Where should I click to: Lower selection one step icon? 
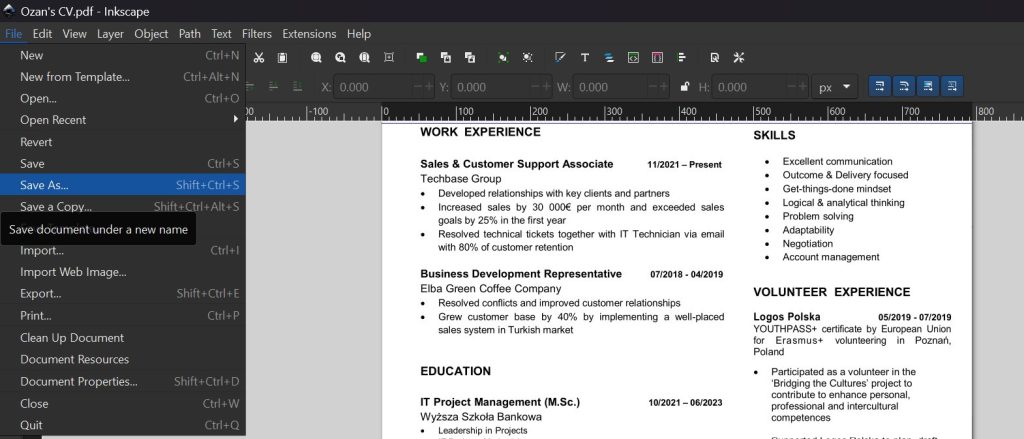pos(274,86)
